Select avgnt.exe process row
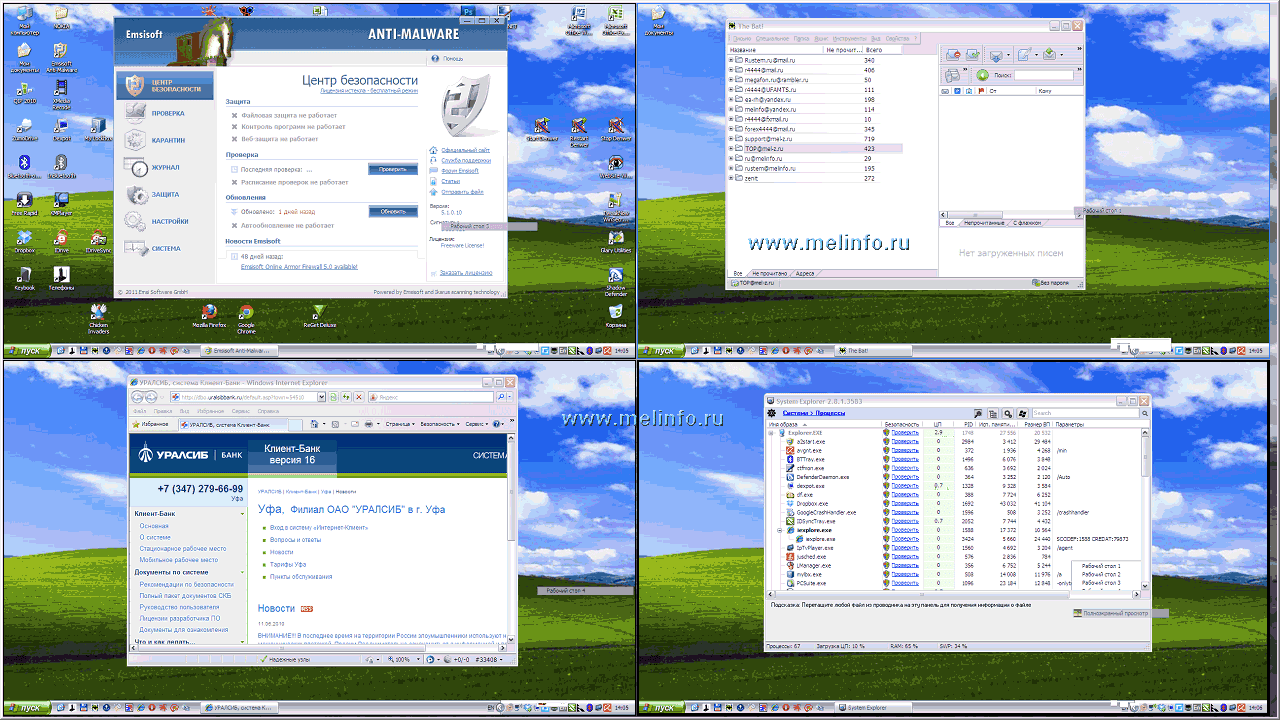The image size is (1280, 720). (955, 450)
